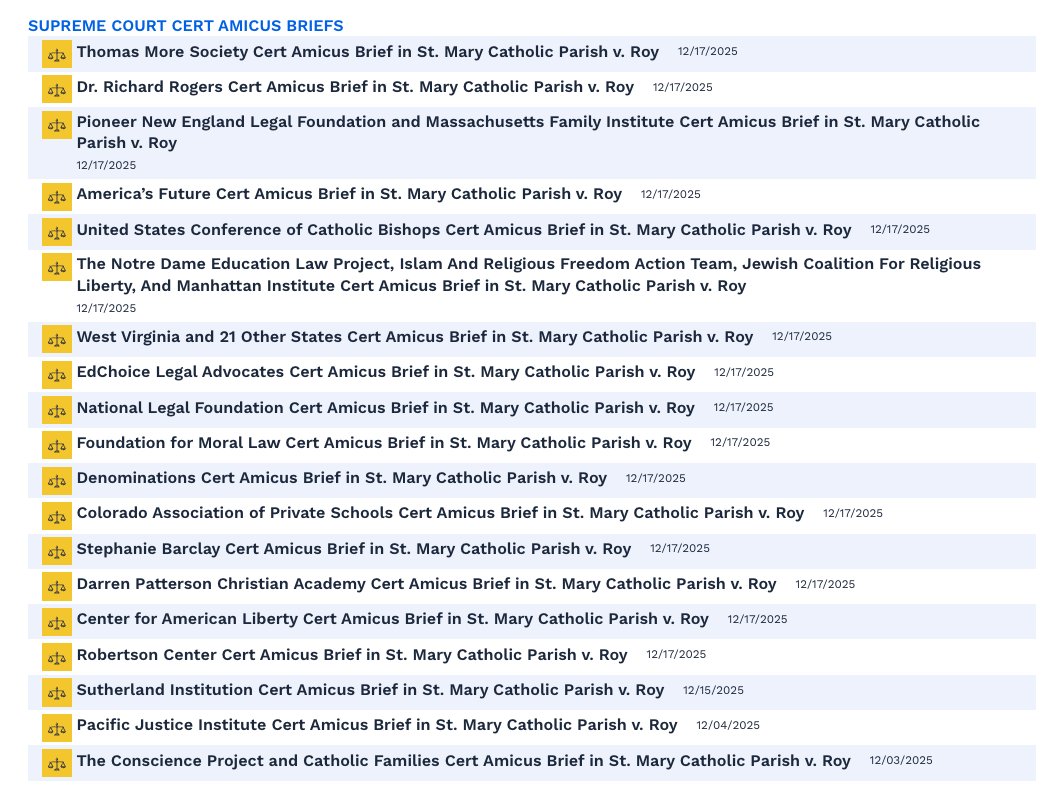The image size is (1051, 799).
Task: Click 12/17/2025 date next to Thomas More Society
Action: [x=708, y=51]
